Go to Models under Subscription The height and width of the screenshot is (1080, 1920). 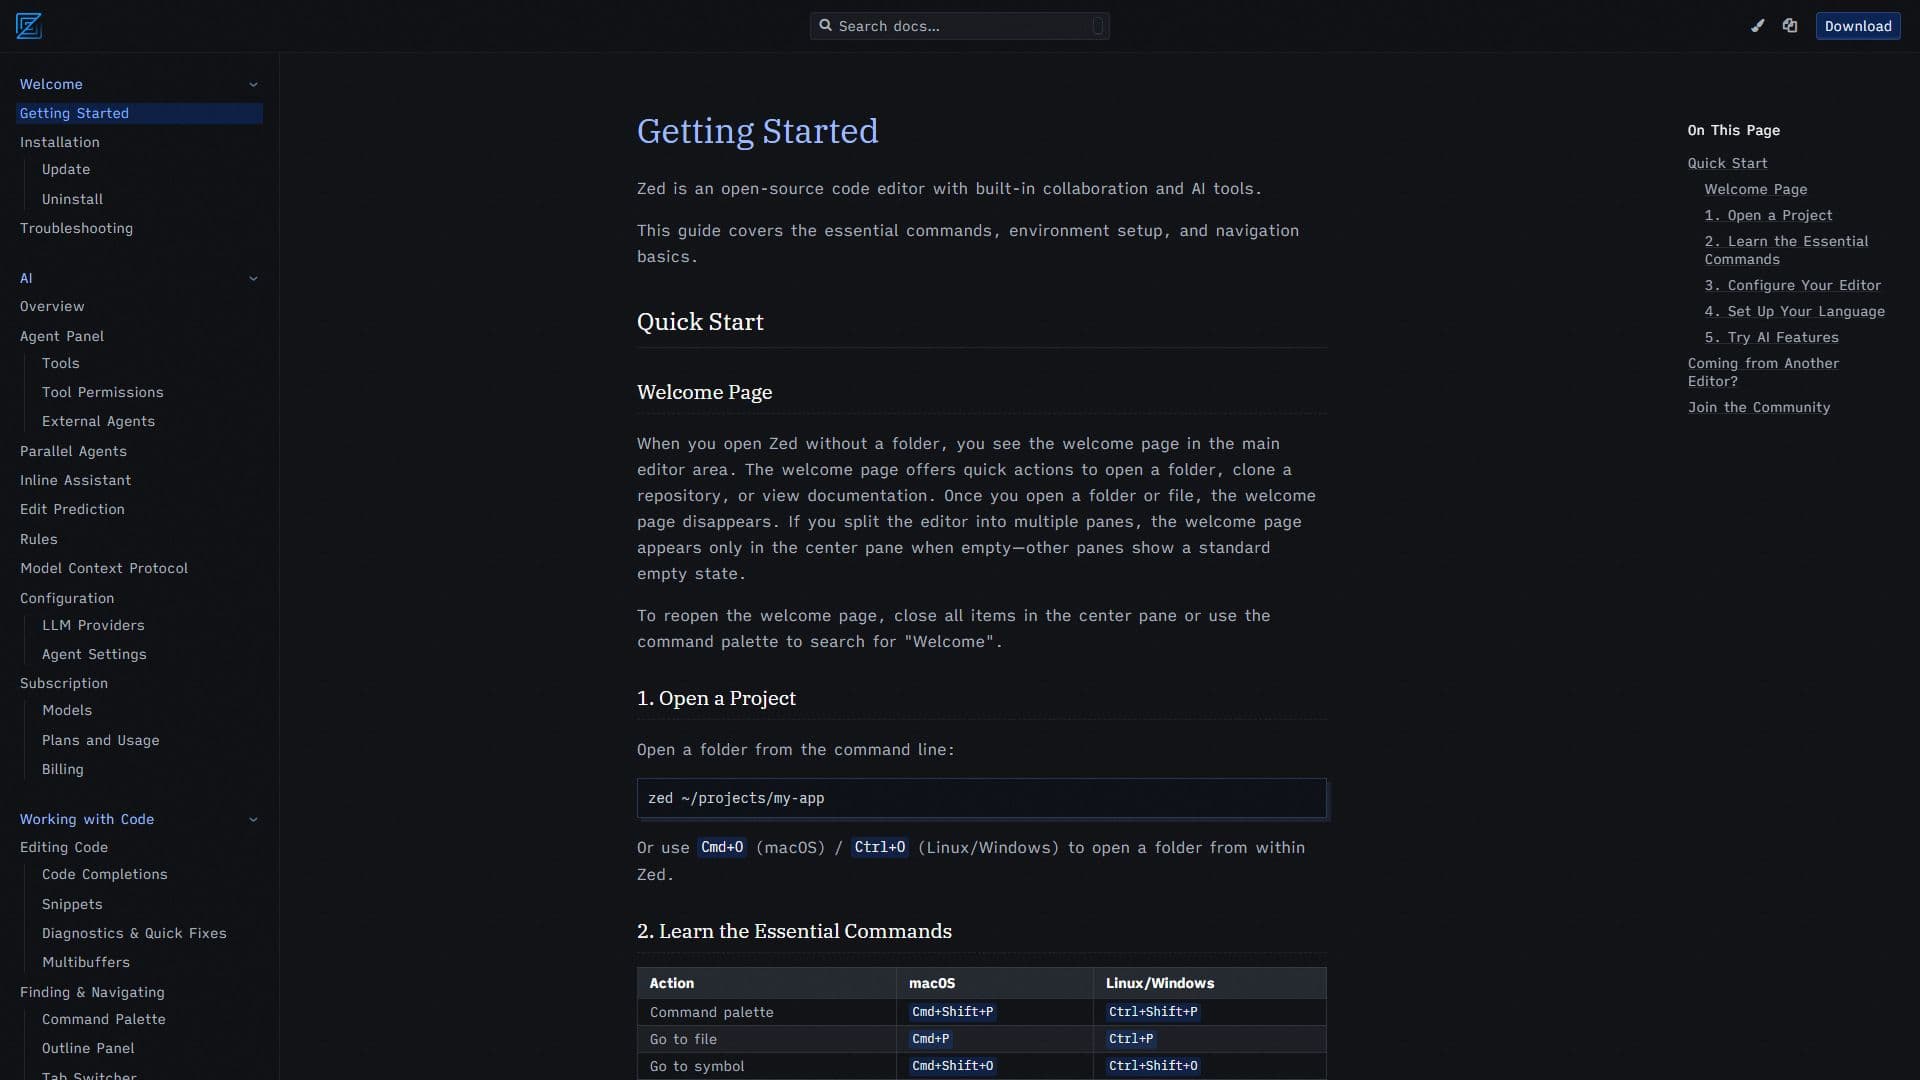pyautogui.click(x=67, y=710)
